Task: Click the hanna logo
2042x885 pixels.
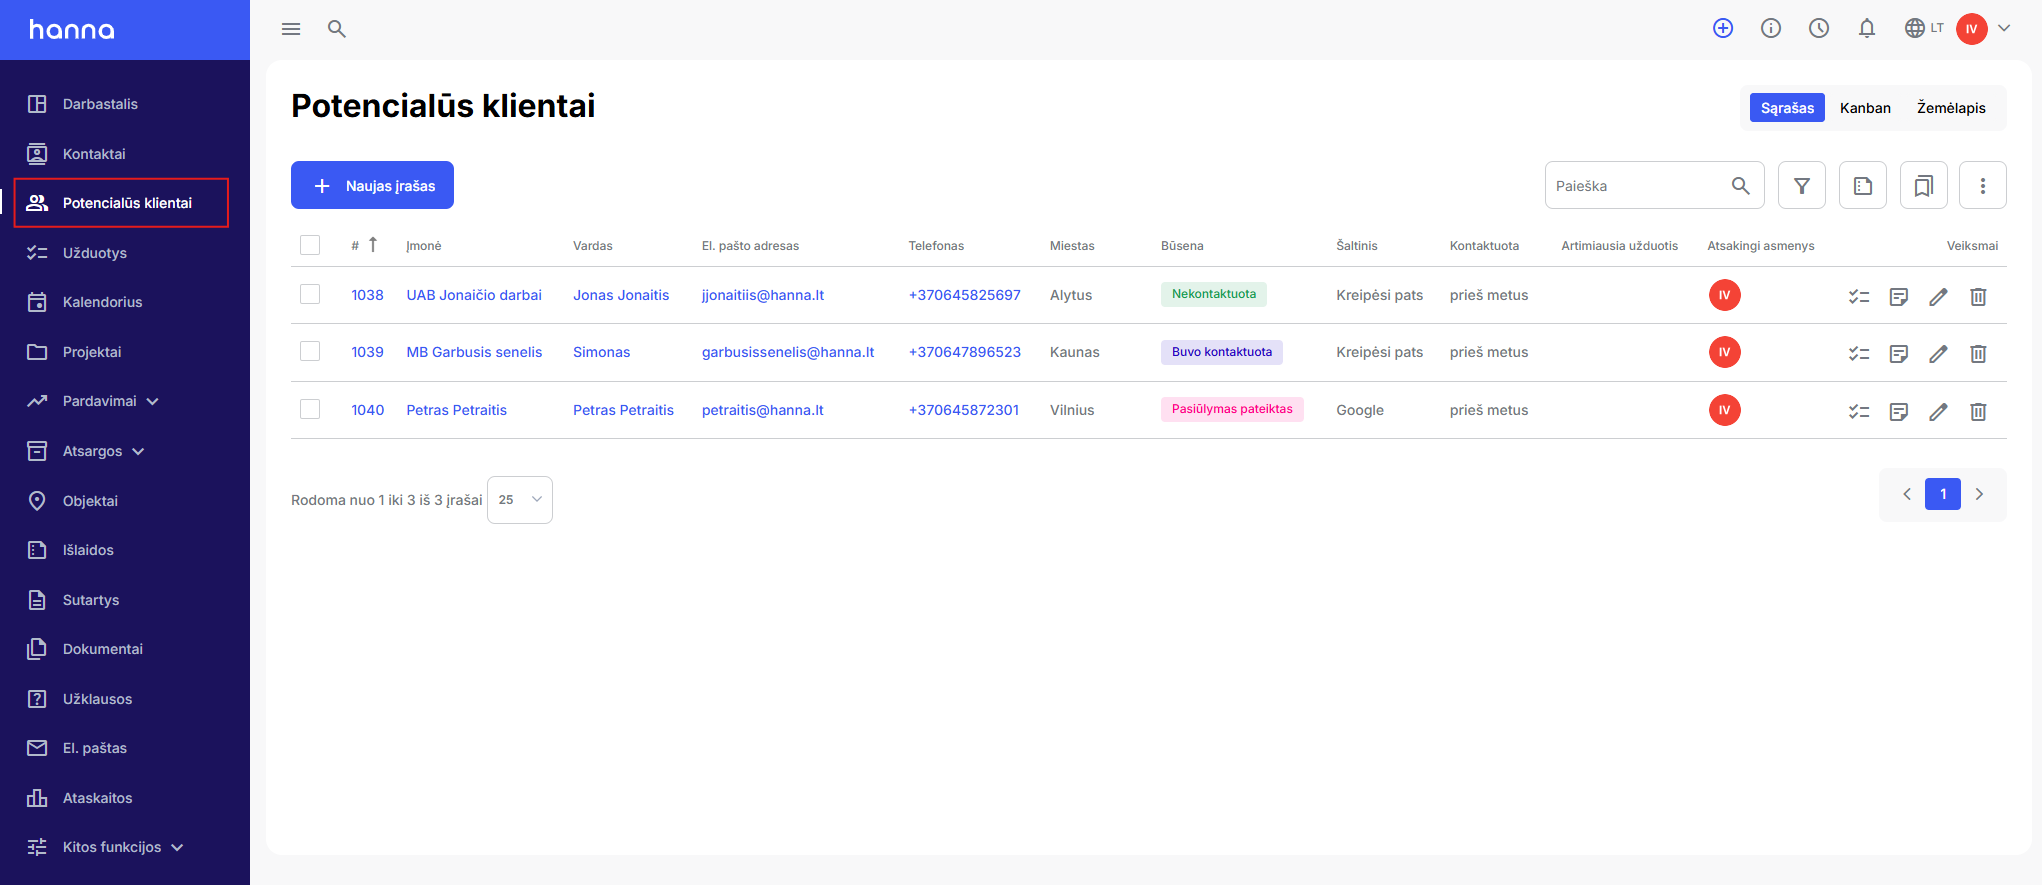Action: point(72,29)
